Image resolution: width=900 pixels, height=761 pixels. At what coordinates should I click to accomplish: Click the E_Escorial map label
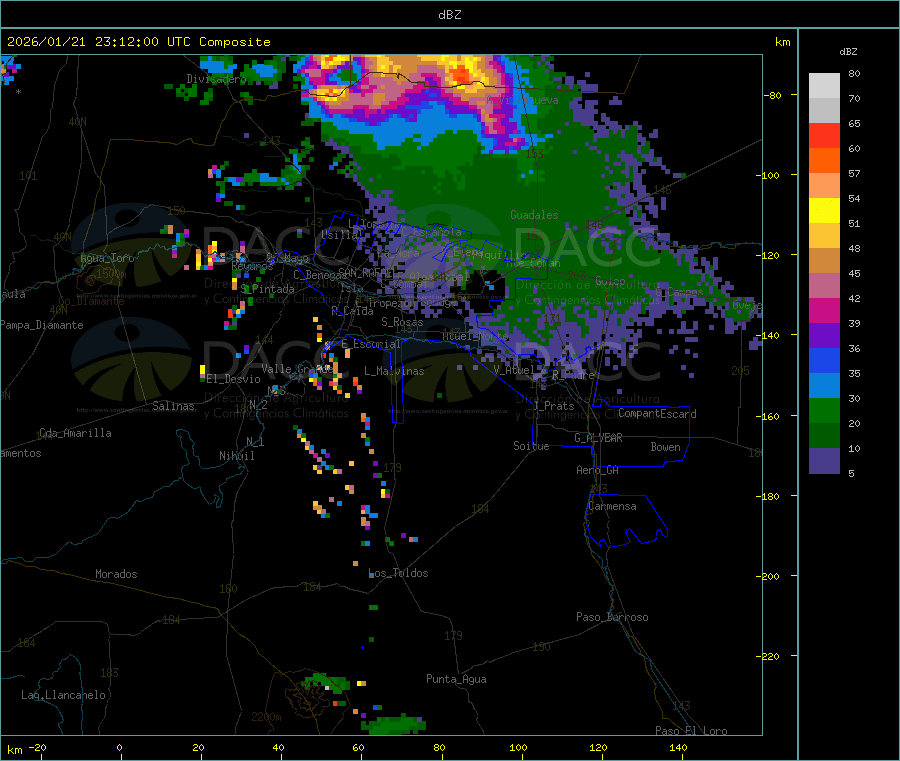370,344
